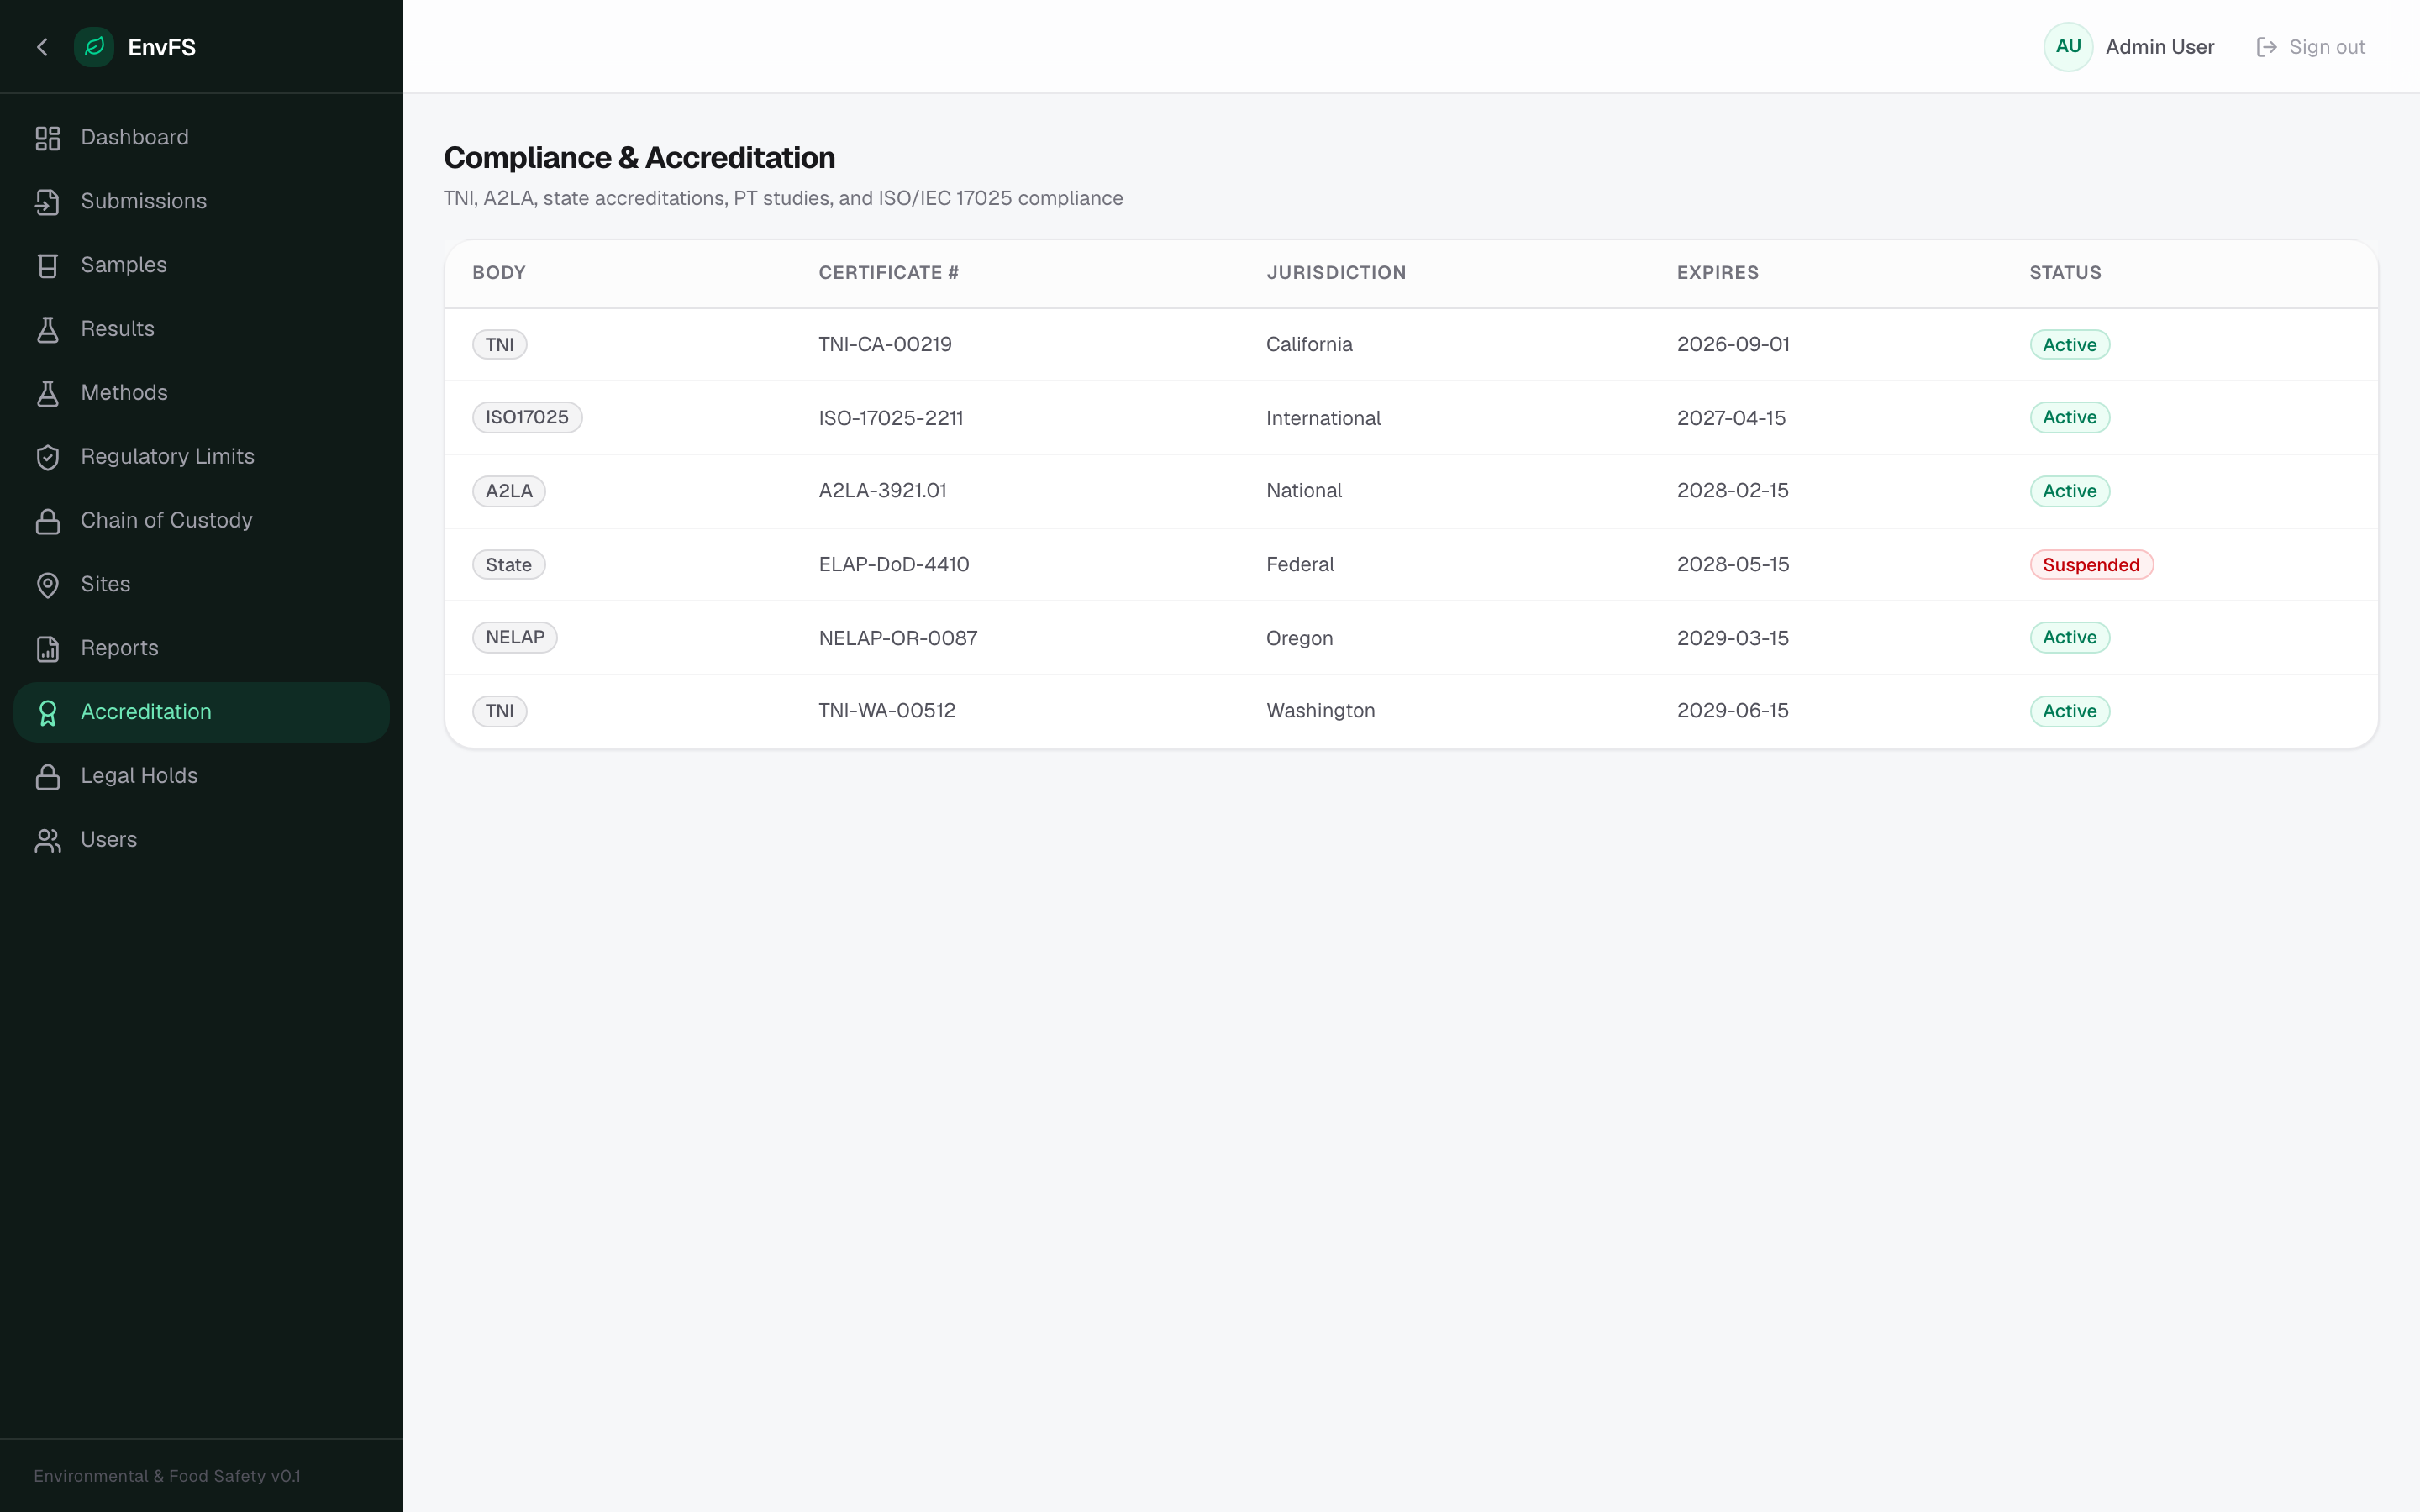
Task: Click the Oregon jurisdiction cell
Action: (1299, 639)
